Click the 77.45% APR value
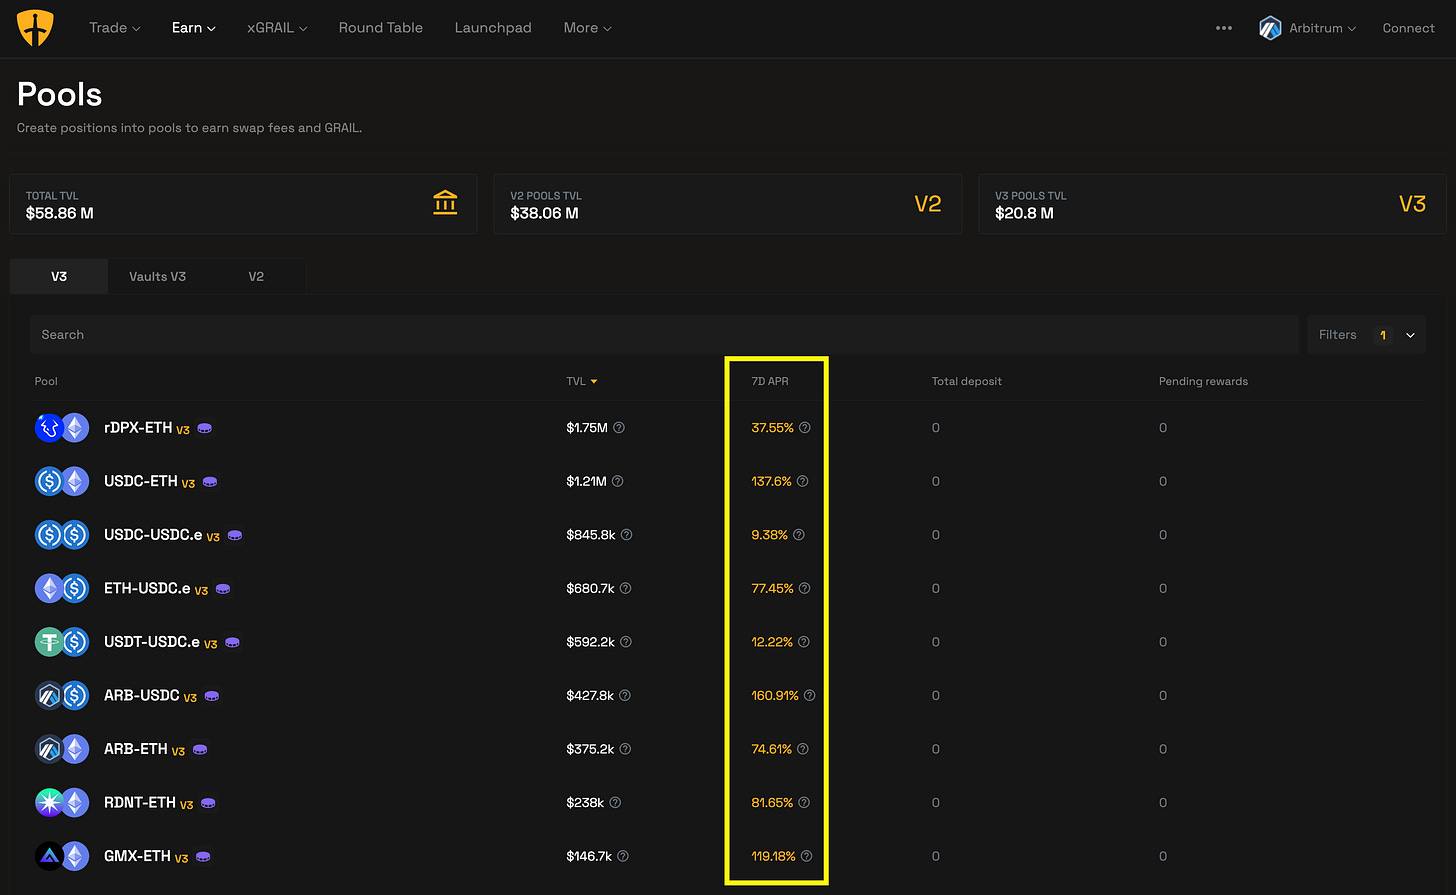The width and height of the screenshot is (1456, 895). pyautogui.click(x=772, y=588)
